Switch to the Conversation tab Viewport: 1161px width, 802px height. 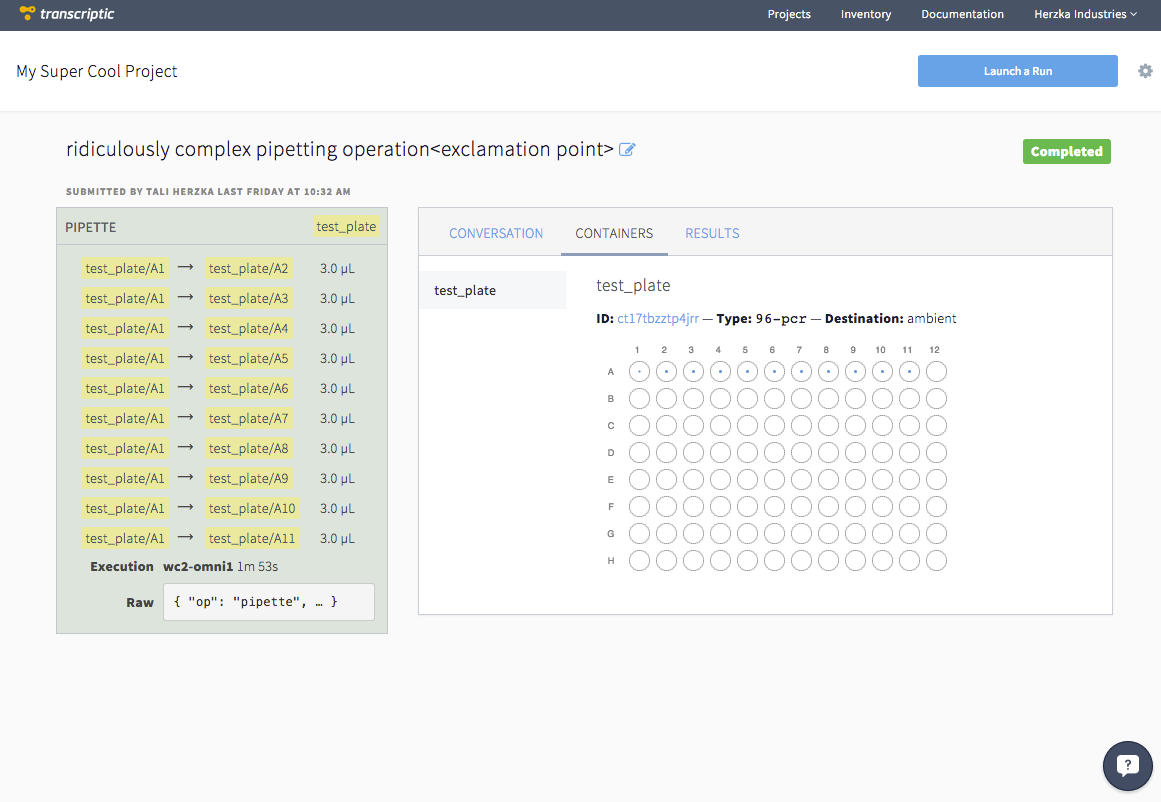pyautogui.click(x=496, y=233)
